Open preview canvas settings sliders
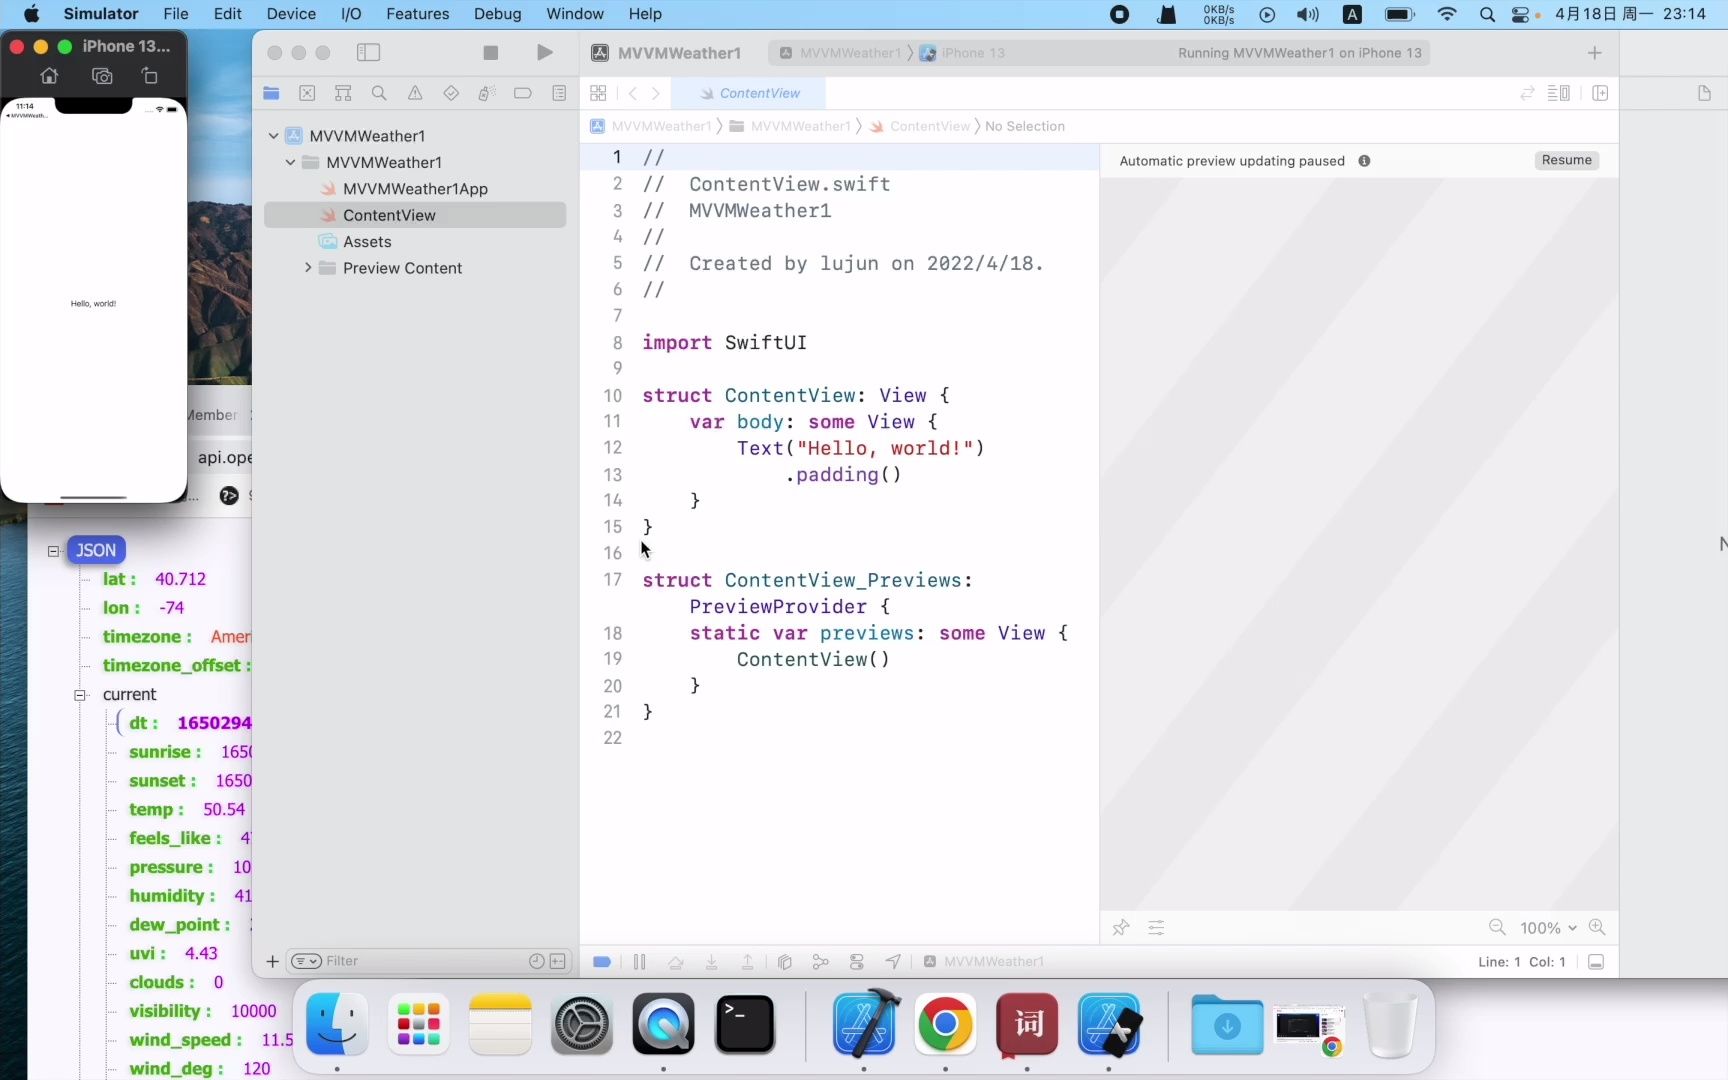The width and height of the screenshot is (1728, 1080). tap(1156, 928)
